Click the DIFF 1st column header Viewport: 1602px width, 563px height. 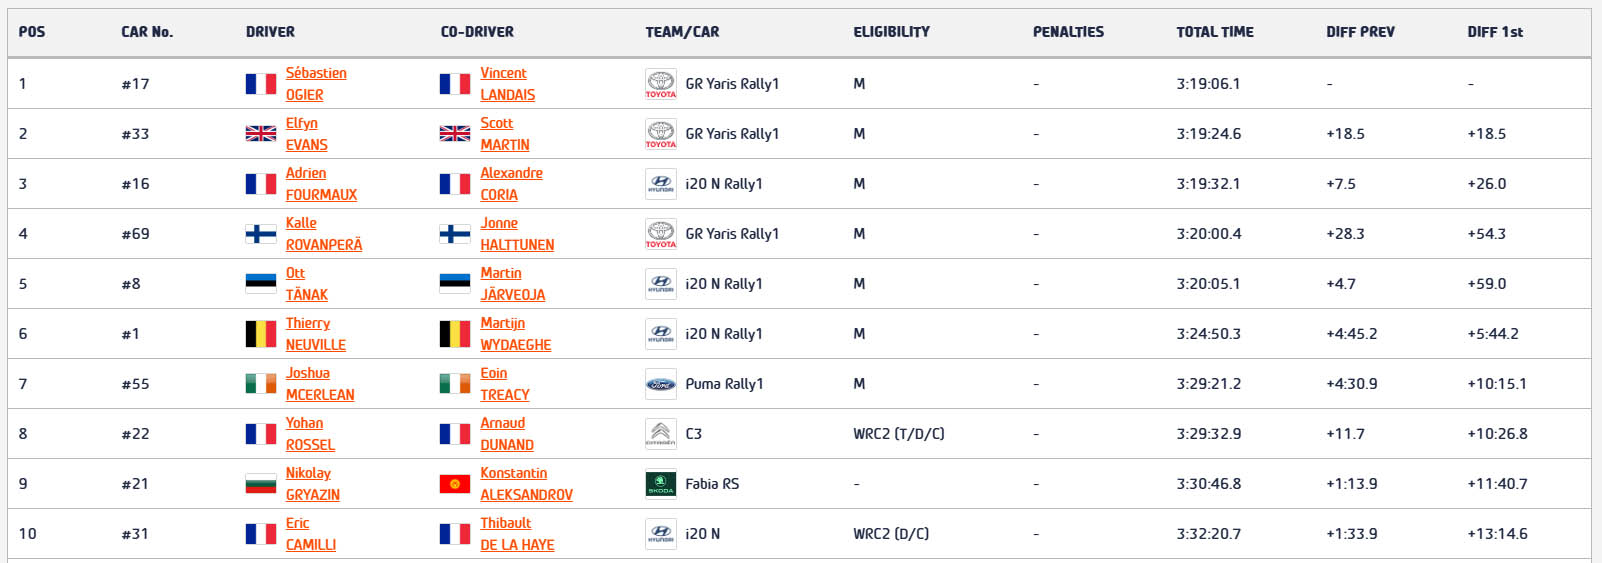coord(1495,32)
